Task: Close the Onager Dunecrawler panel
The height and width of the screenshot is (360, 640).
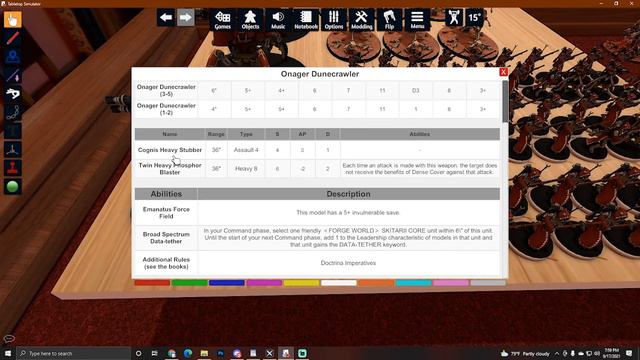Action: click(x=503, y=72)
